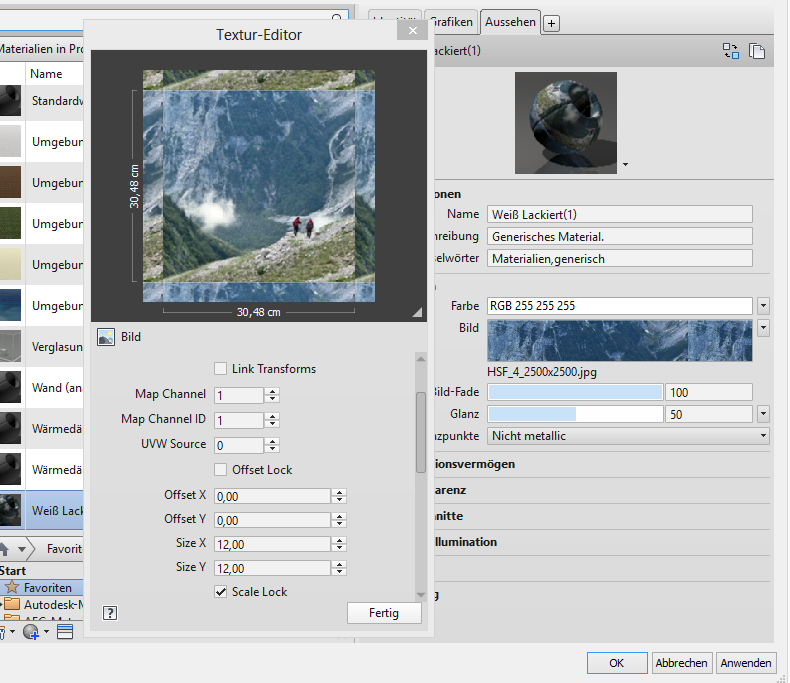Click the Materialien,generisch keywords field

click(x=620, y=258)
